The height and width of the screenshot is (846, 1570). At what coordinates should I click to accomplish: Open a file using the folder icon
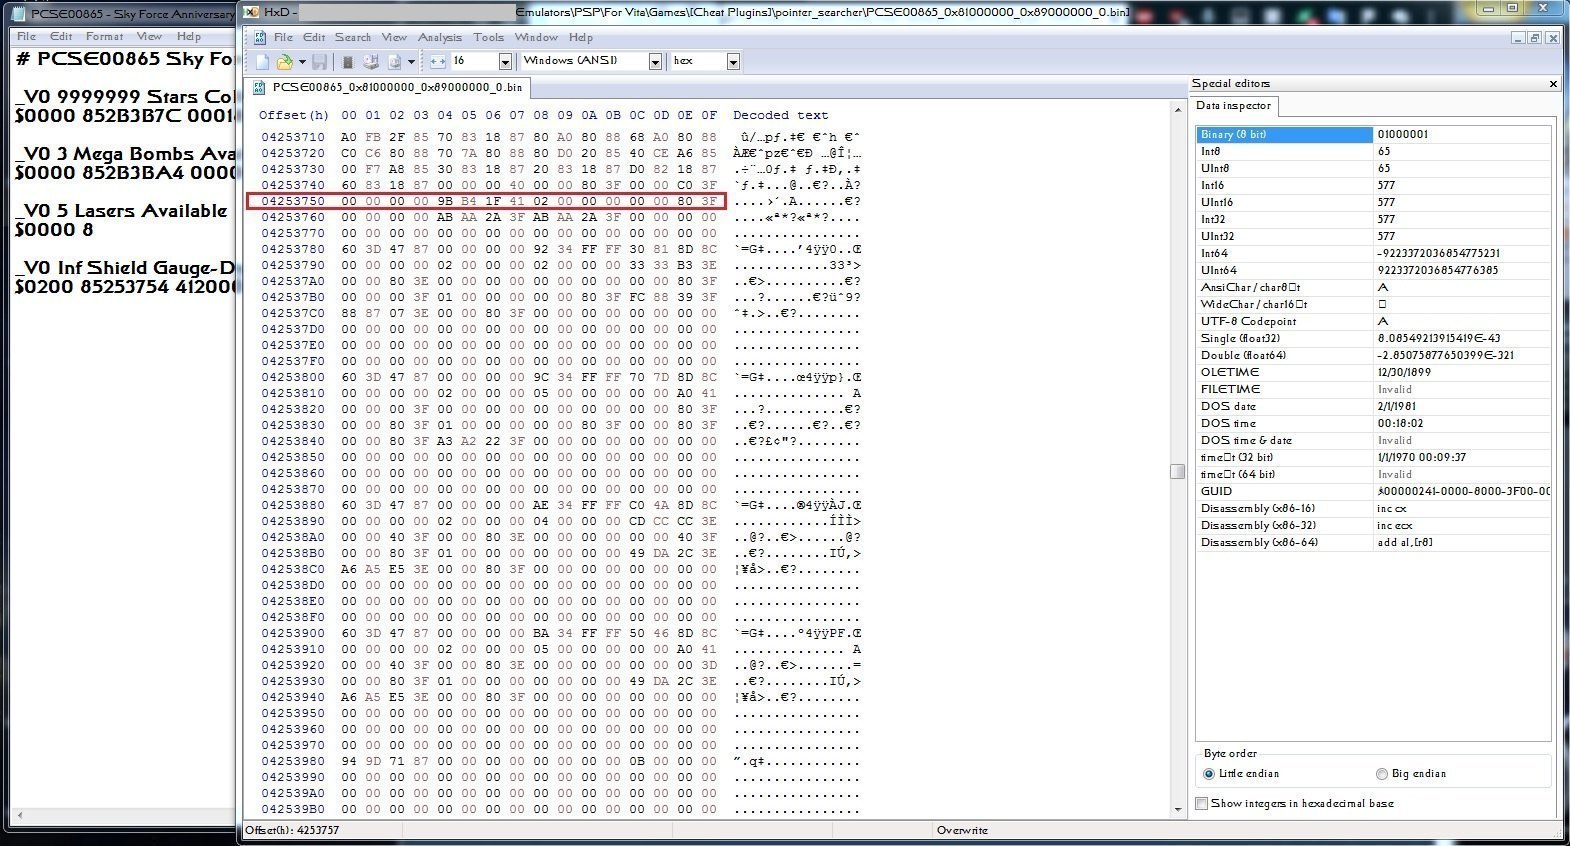pos(284,62)
